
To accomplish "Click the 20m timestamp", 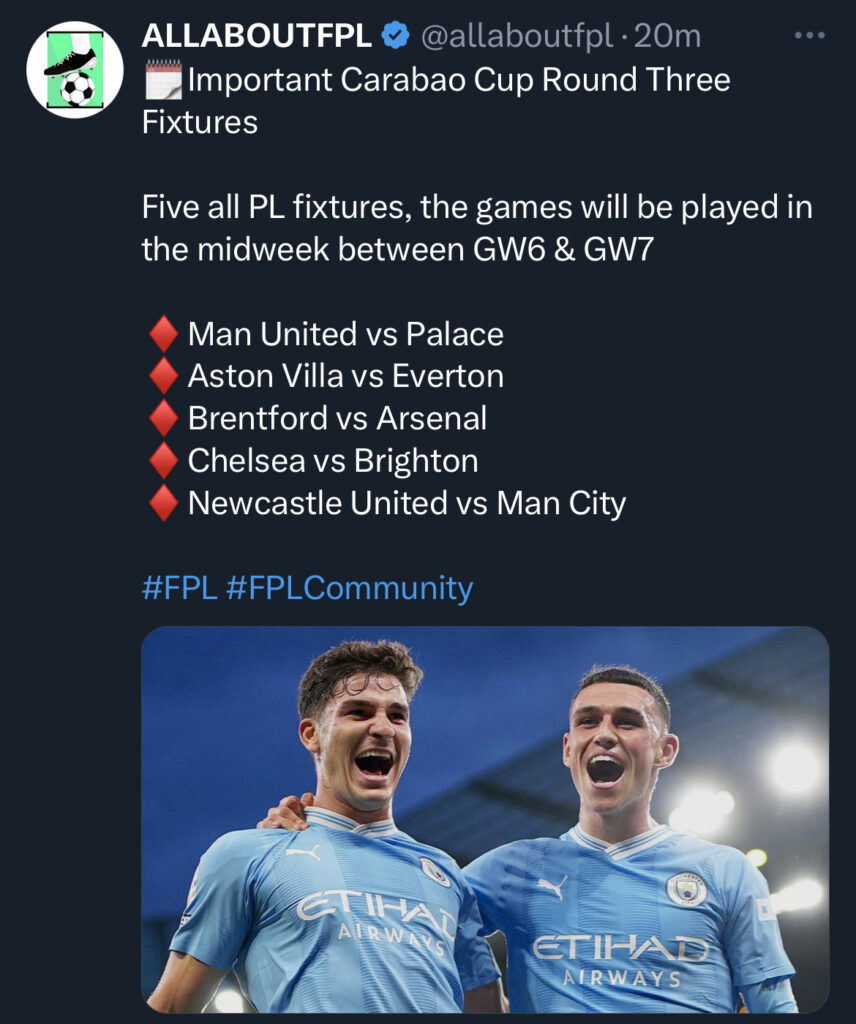I will [x=668, y=37].
